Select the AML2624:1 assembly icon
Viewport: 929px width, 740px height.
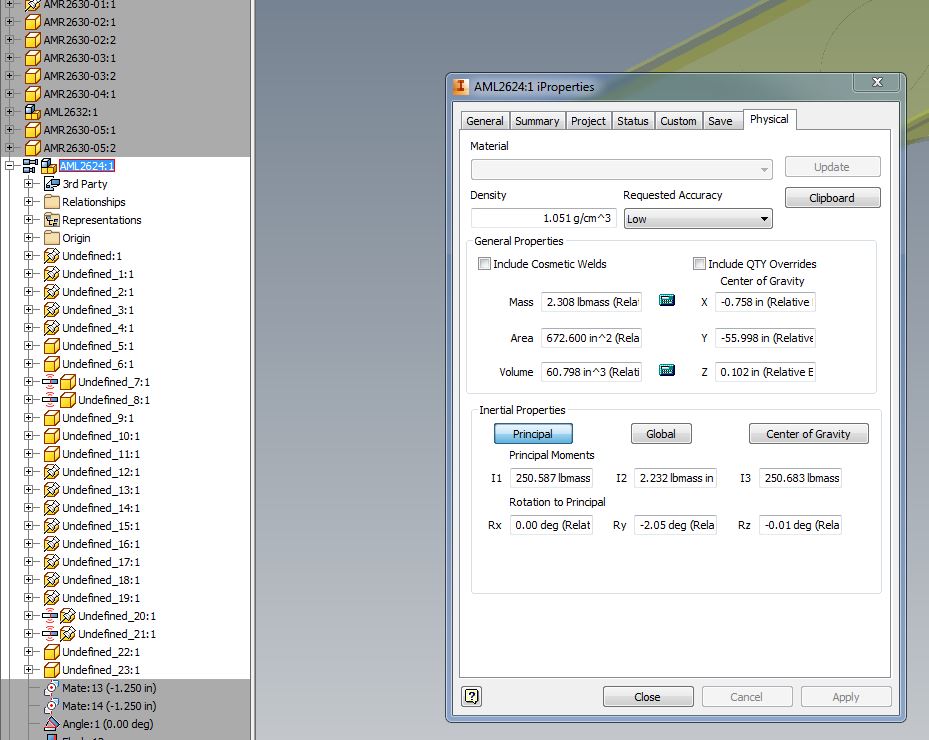pos(49,165)
